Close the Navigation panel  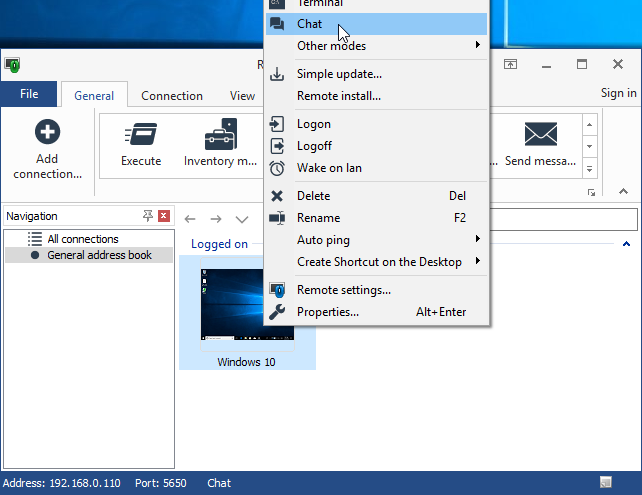[x=164, y=216]
